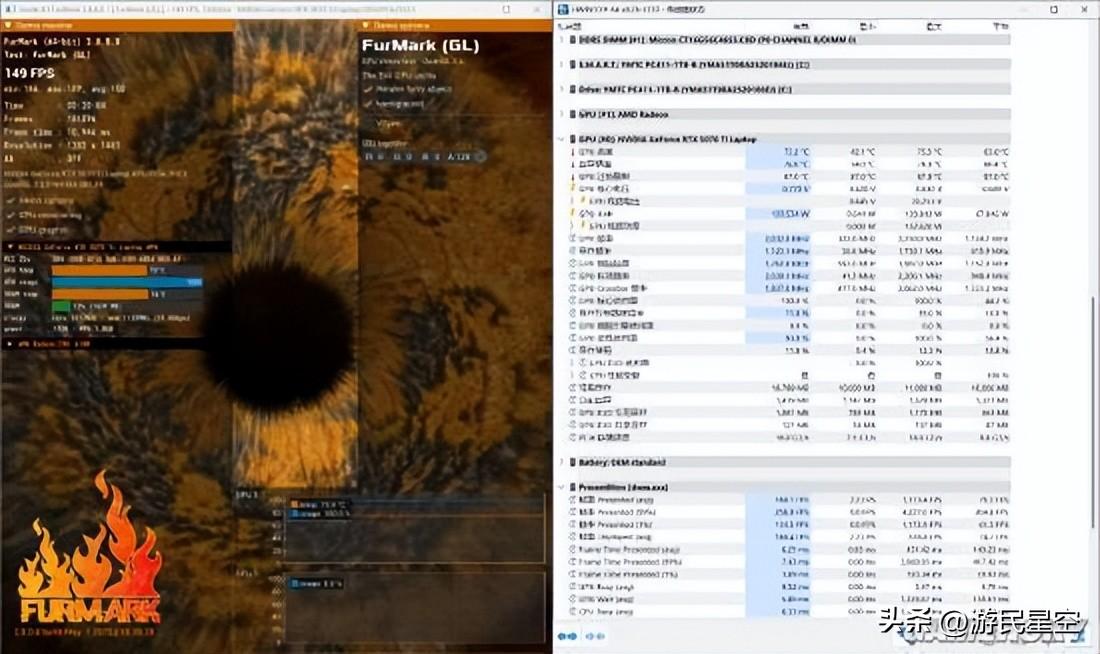Expand the DDR5 DIMM sensor group
Viewport: 1100px width, 654px height.
(x=561, y=40)
